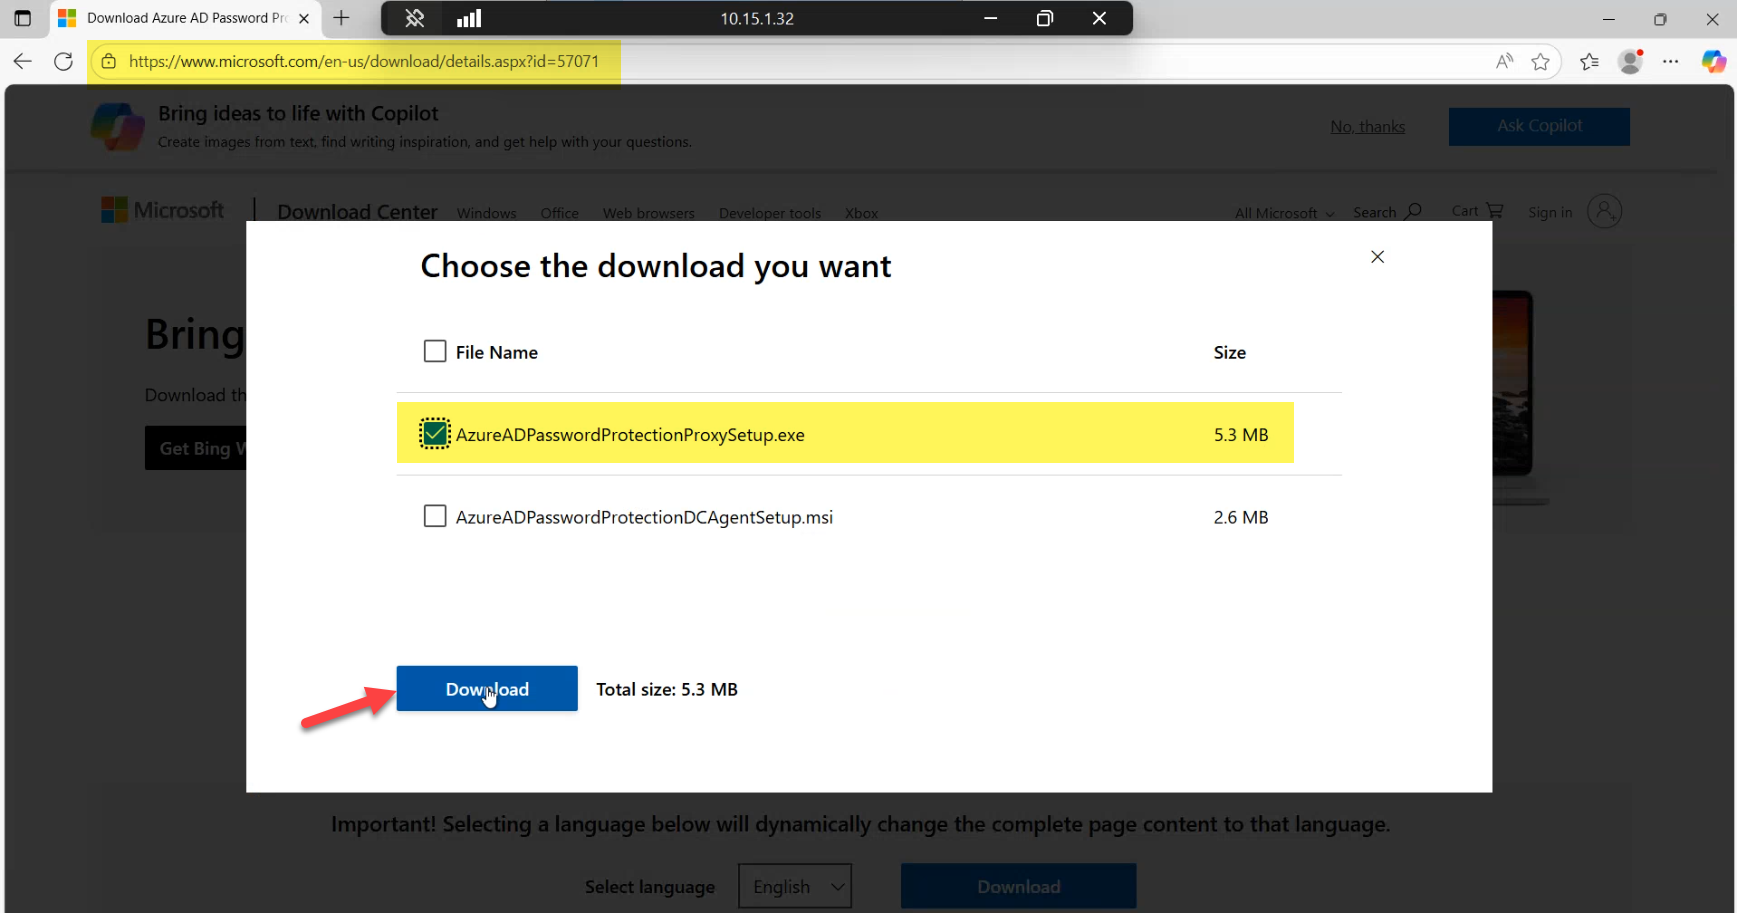Open the browser profile avatar
The image size is (1737, 913).
(1630, 62)
